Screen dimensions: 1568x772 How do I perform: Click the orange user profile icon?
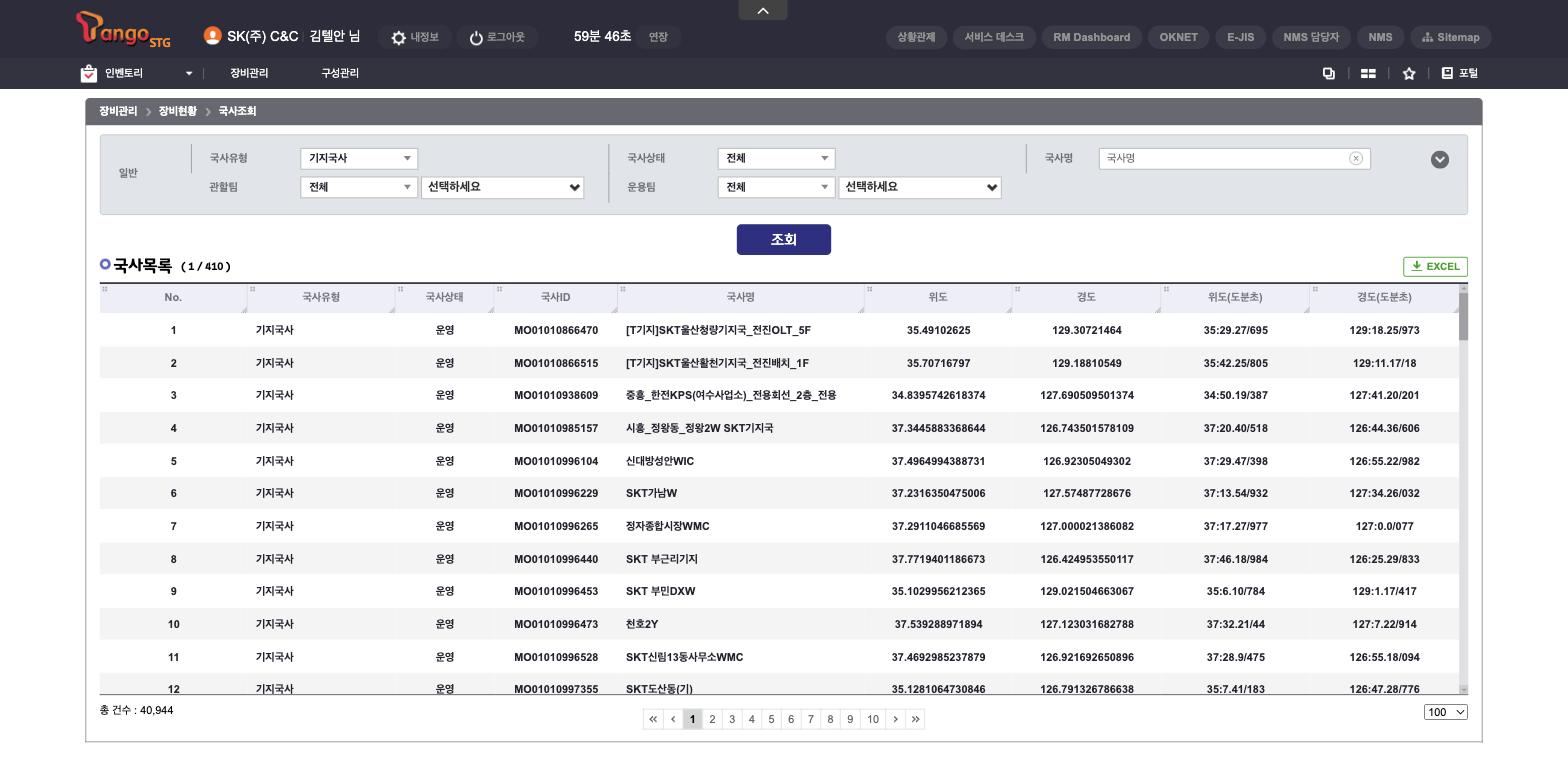tap(212, 36)
